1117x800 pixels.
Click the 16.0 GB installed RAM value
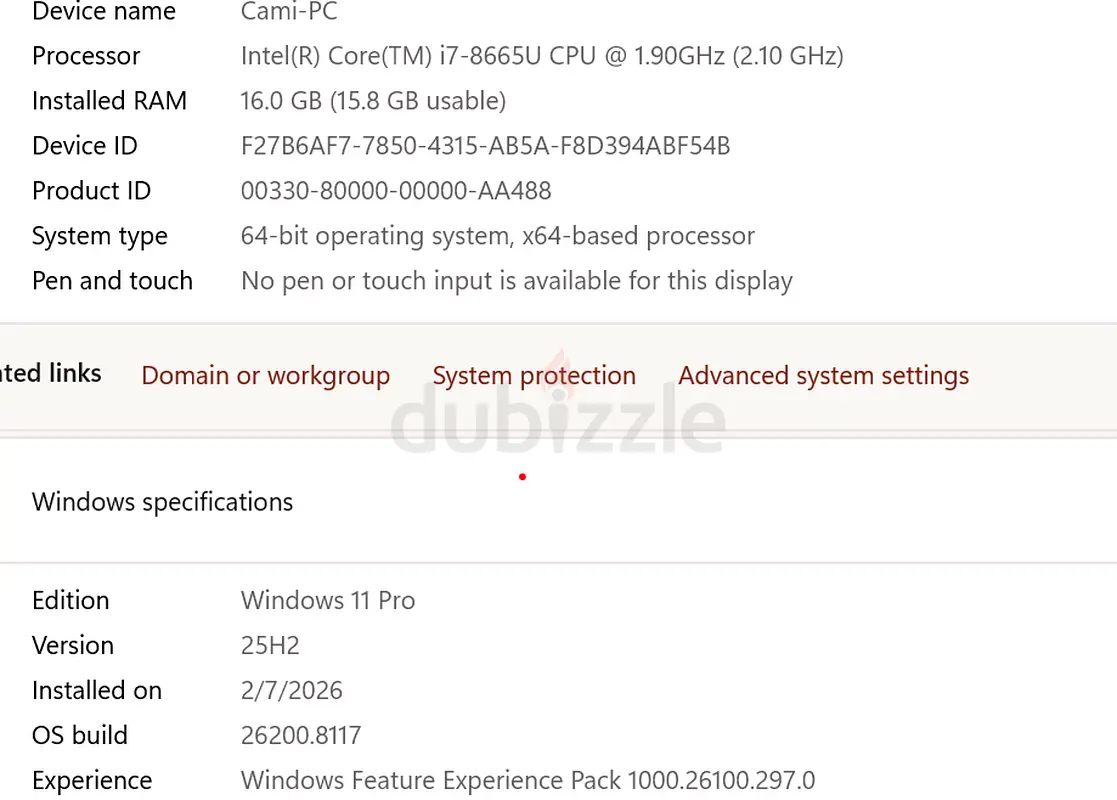373,101
